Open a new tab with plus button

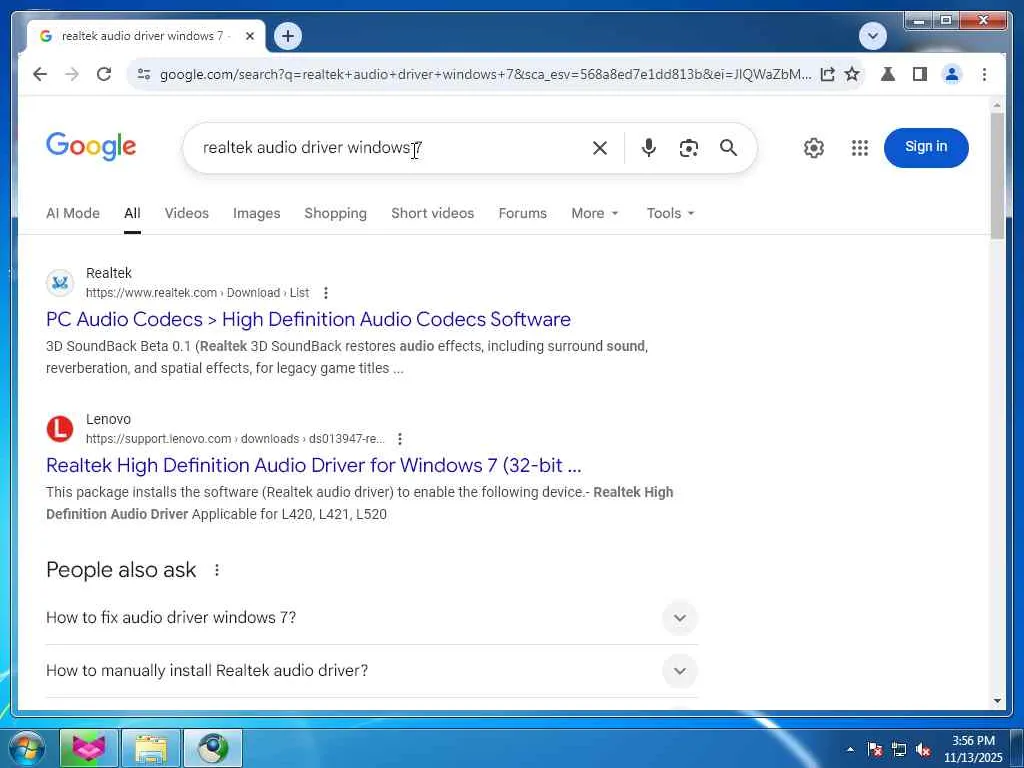[288, 36]
